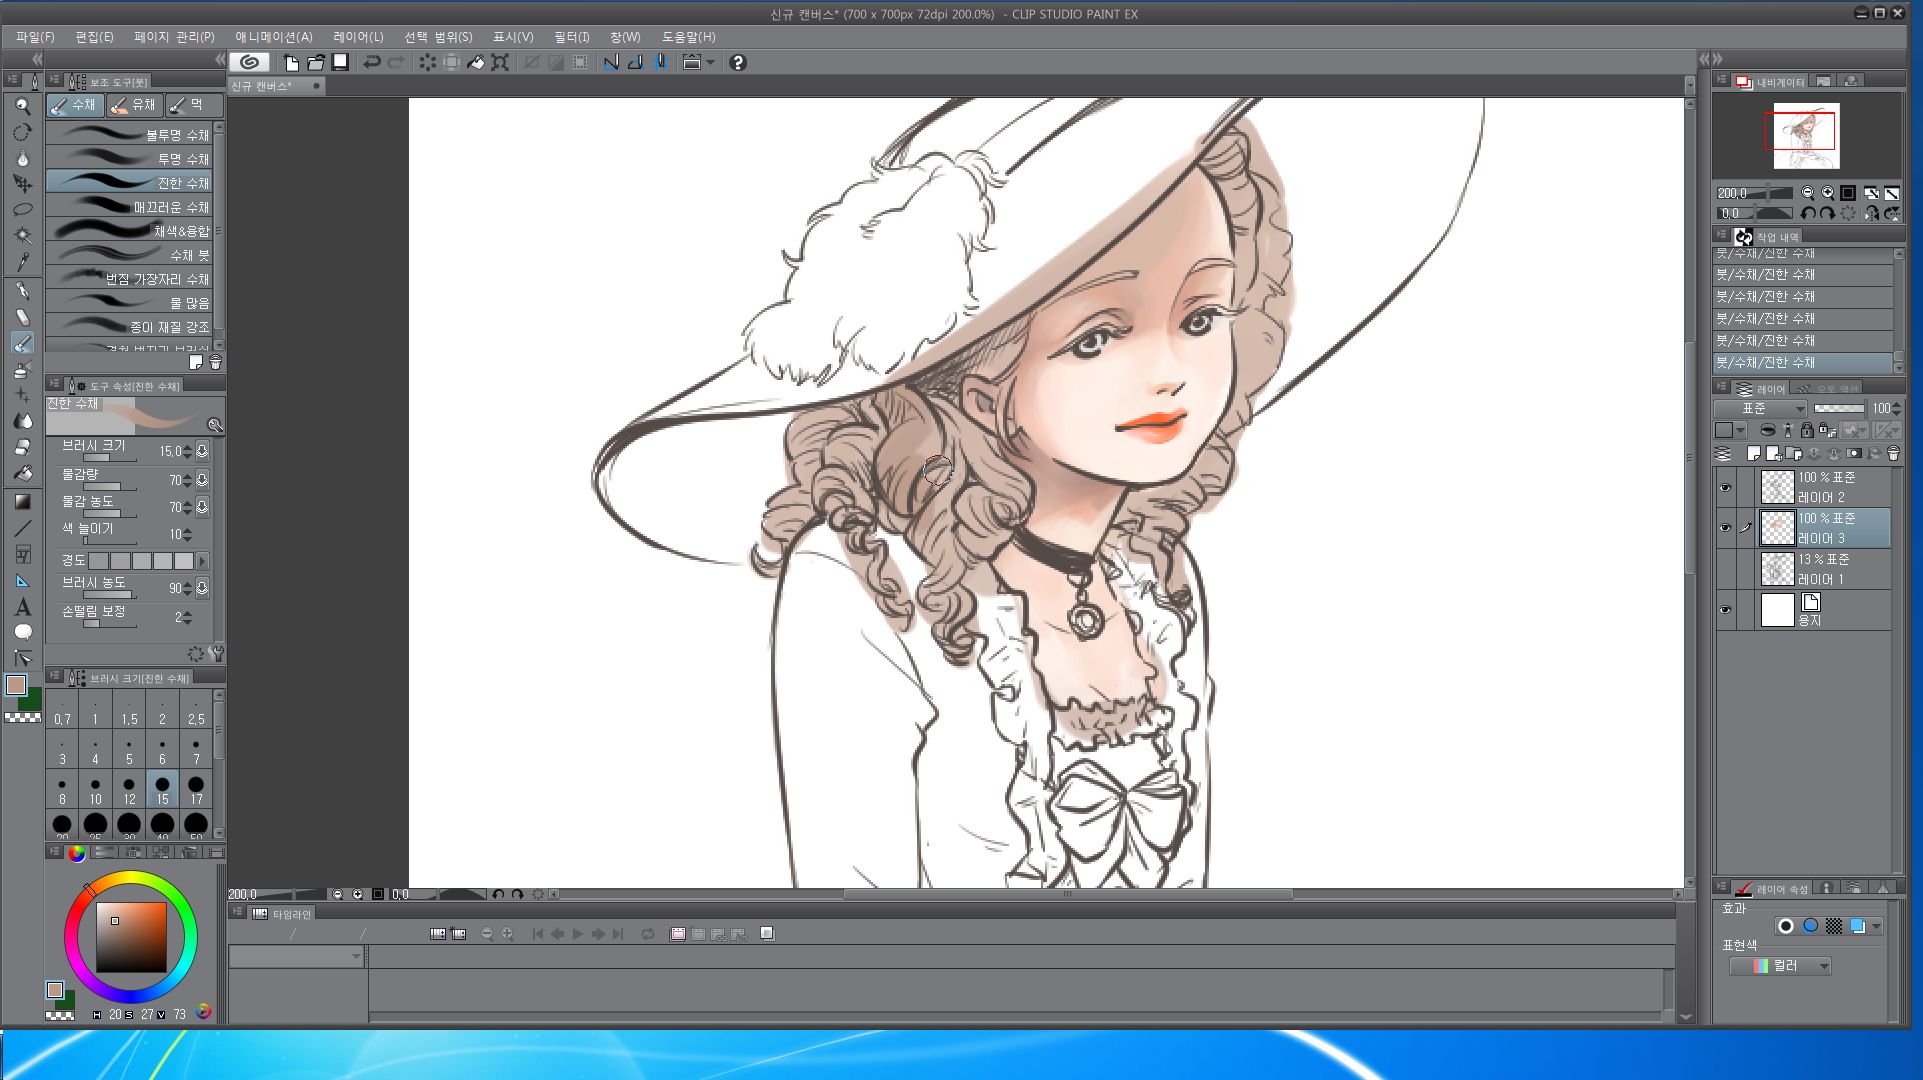The height and width of the screenshot is (1080, 1923).
Task: Open sub tool detail wrench icon
Action: pos(217,653)
